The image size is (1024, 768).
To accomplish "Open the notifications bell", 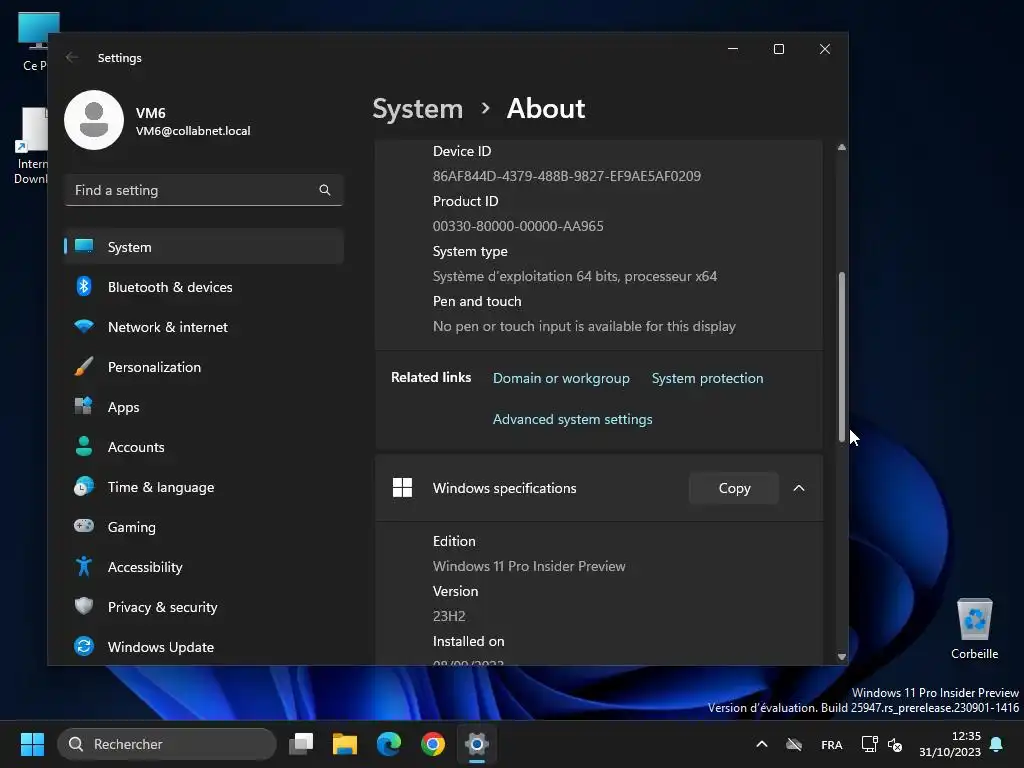I will [997, 744].
